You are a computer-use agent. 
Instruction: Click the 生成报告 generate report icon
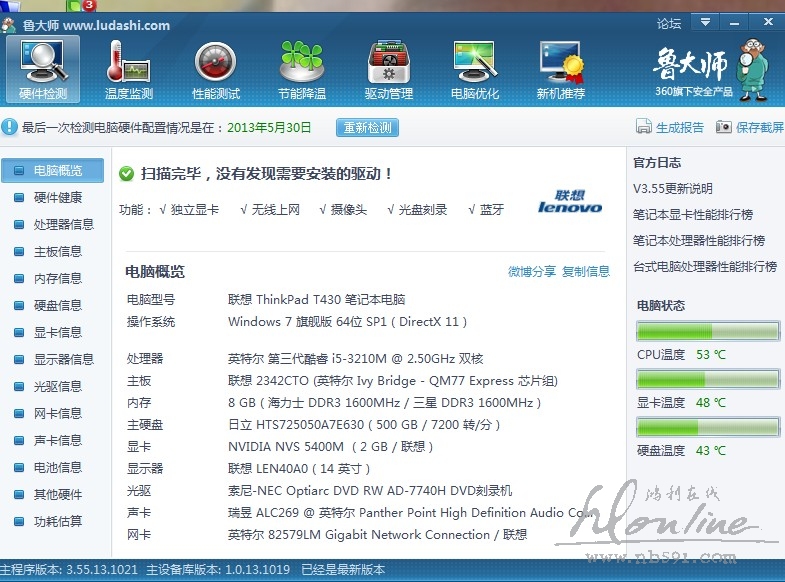(643, 127)
